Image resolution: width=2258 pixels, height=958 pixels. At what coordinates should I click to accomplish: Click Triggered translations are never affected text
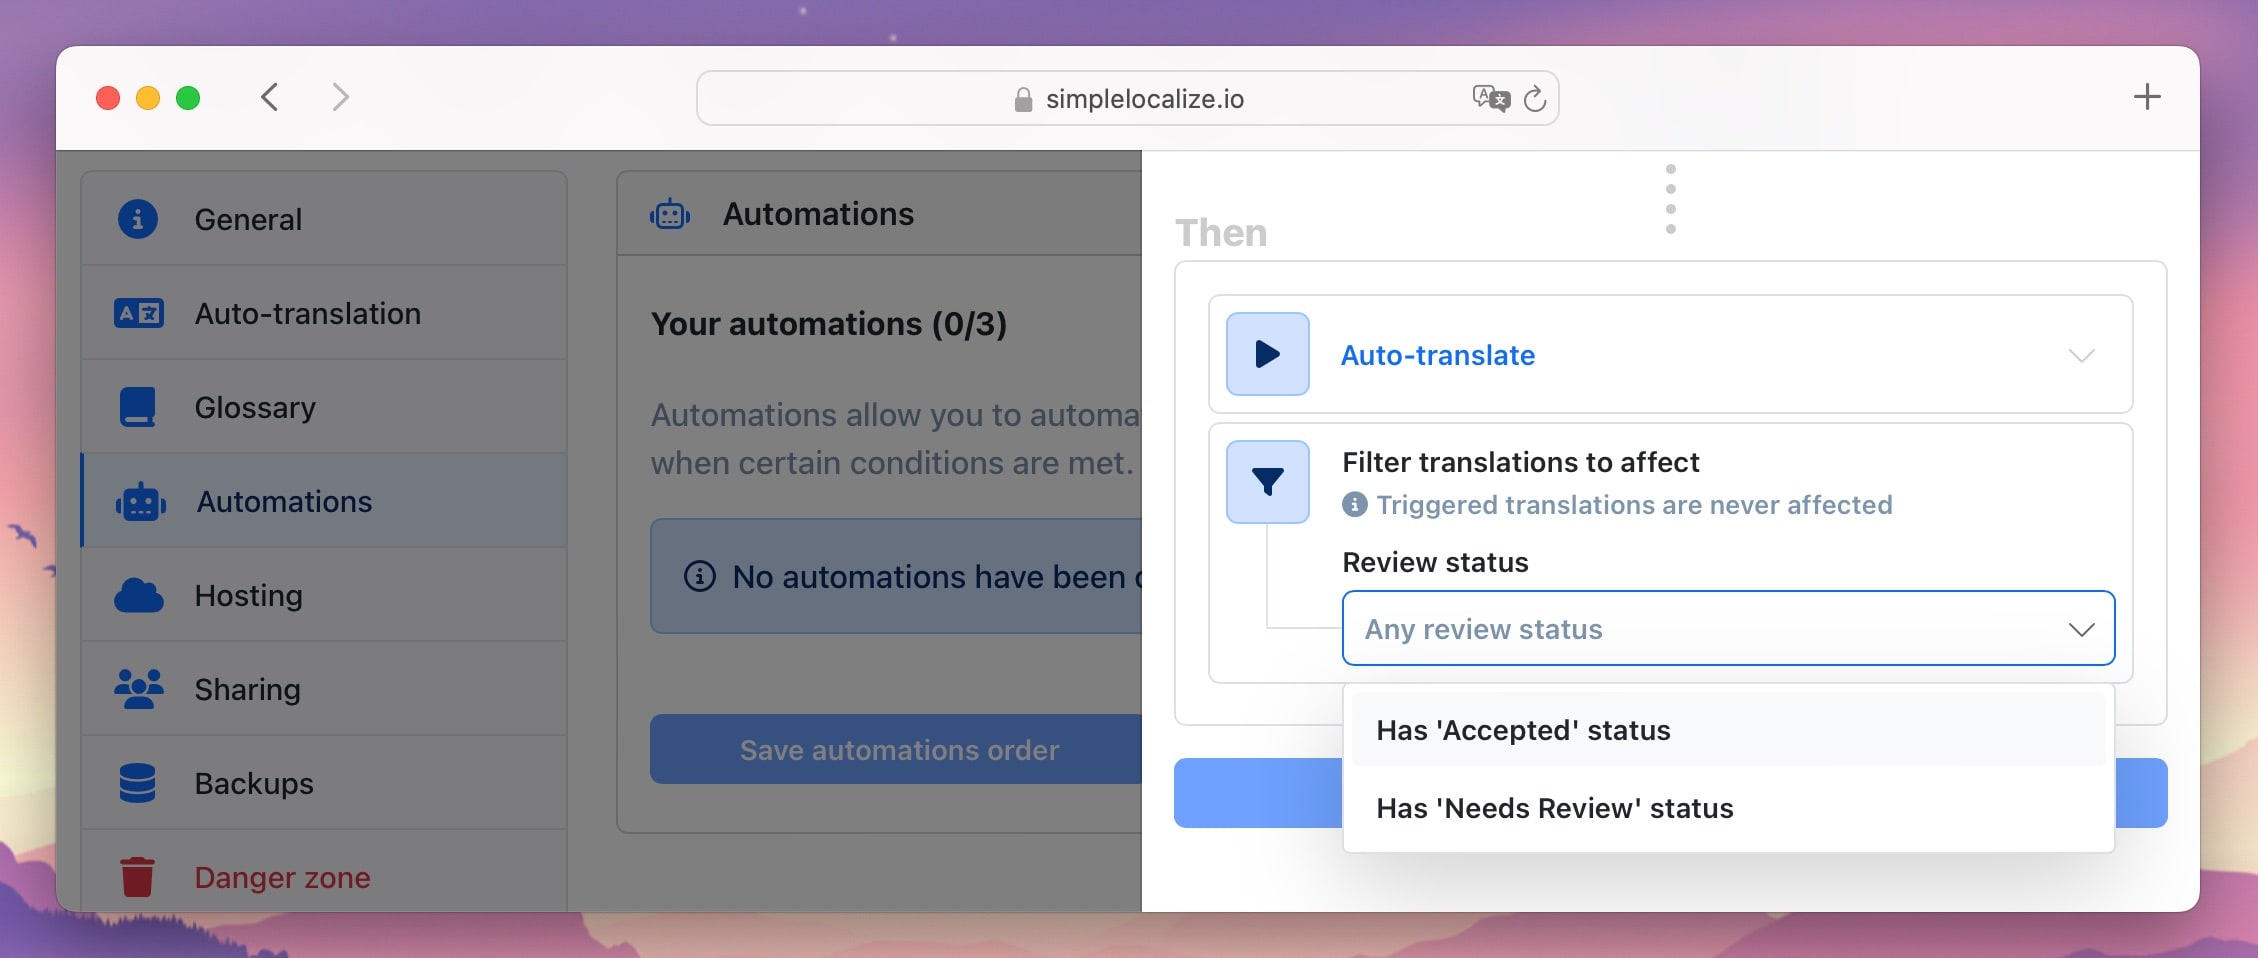(x=1634, y=504)
